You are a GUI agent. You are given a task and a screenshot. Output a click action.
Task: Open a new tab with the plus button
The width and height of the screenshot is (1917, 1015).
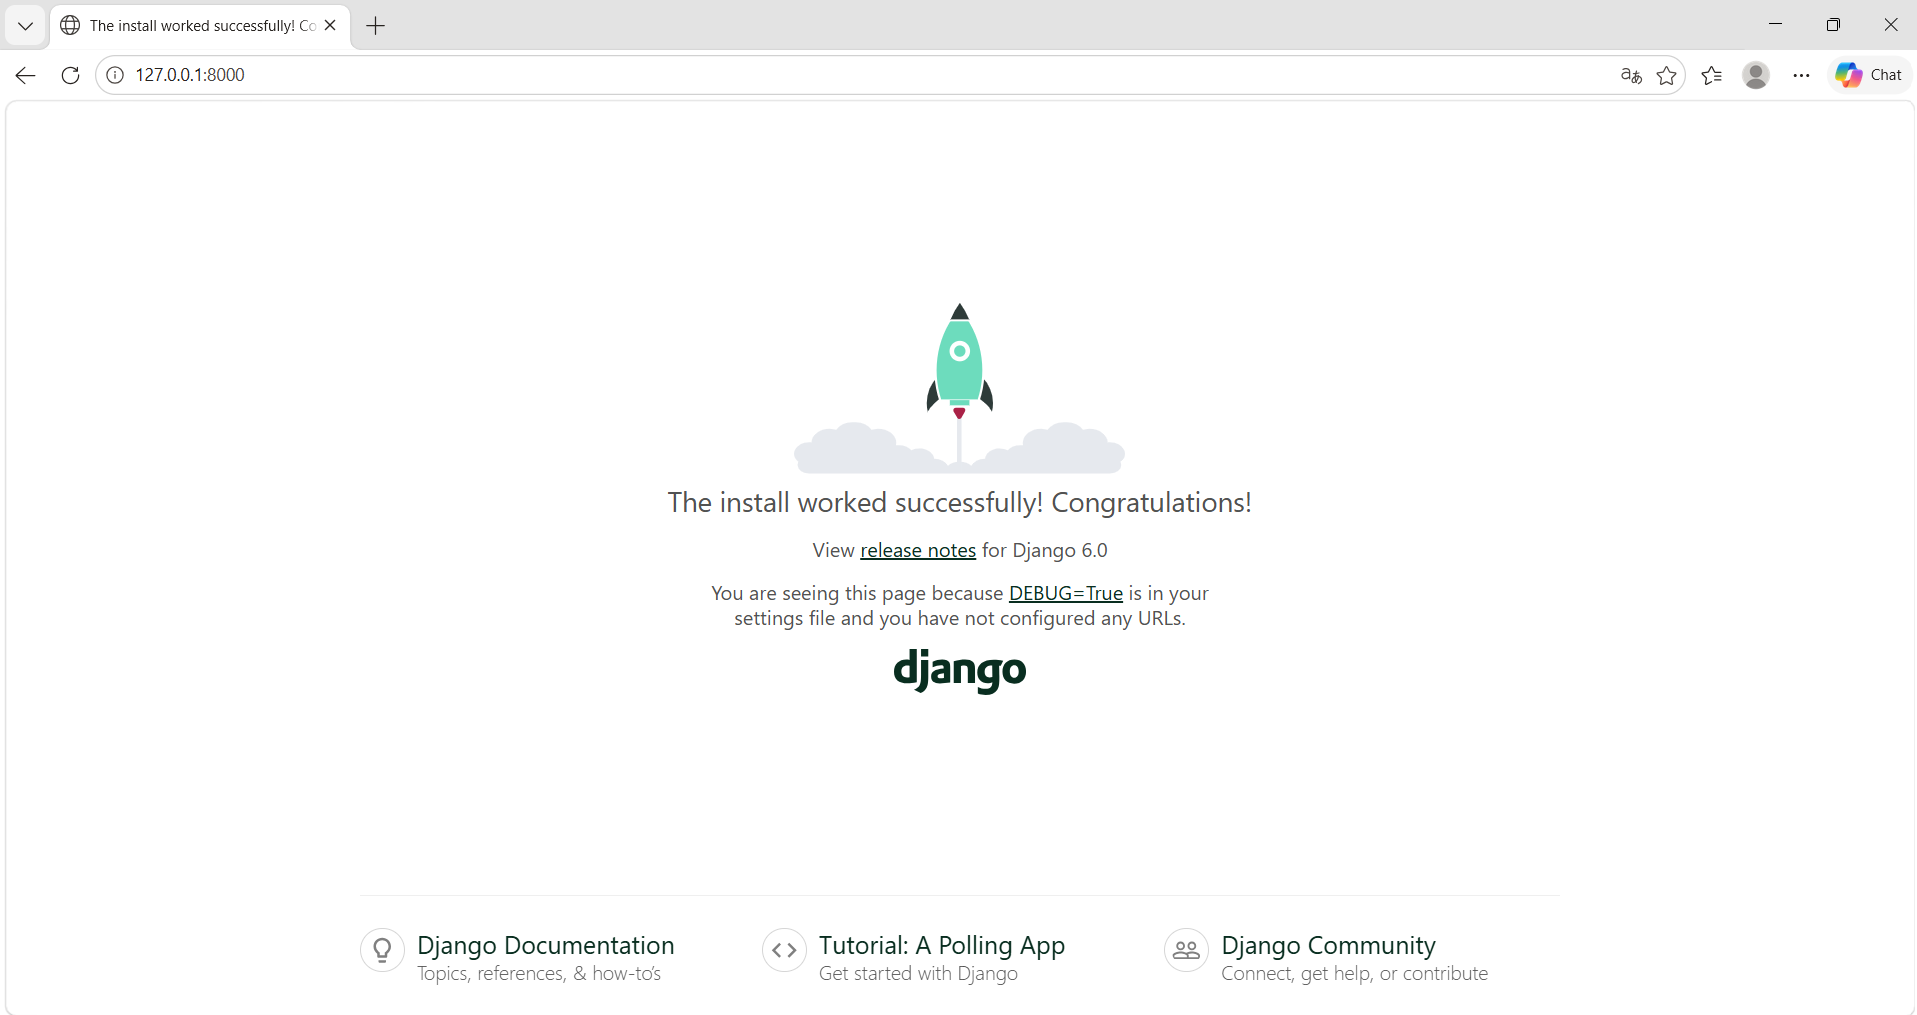376,26
